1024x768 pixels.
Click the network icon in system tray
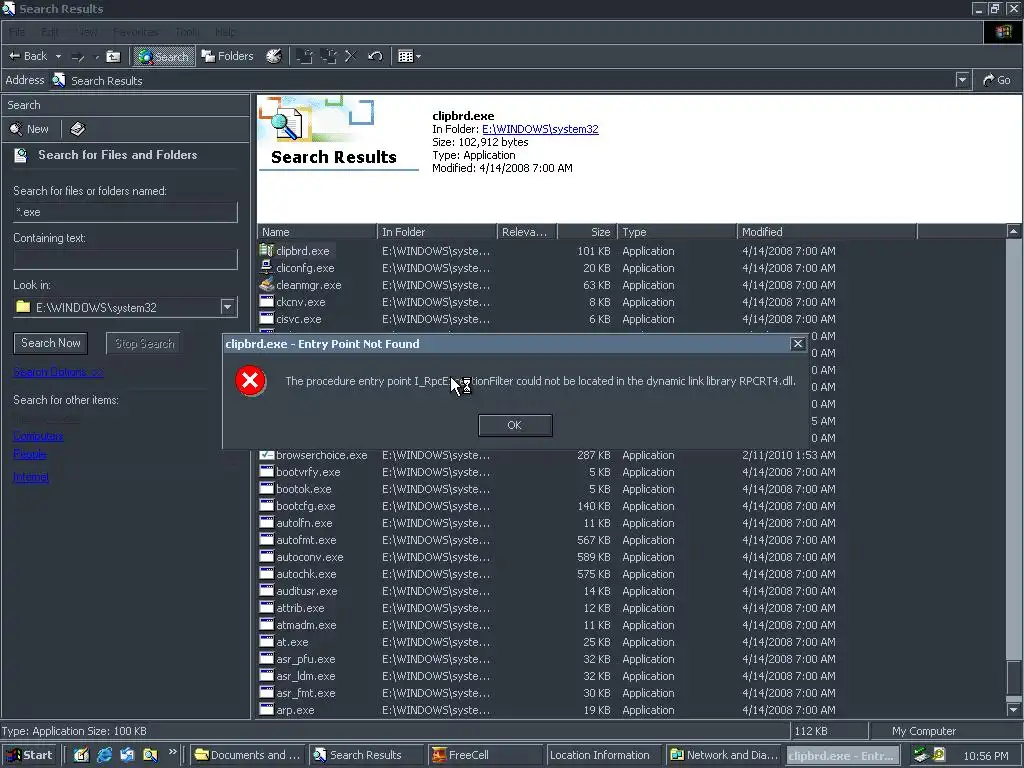click(921, 755)
